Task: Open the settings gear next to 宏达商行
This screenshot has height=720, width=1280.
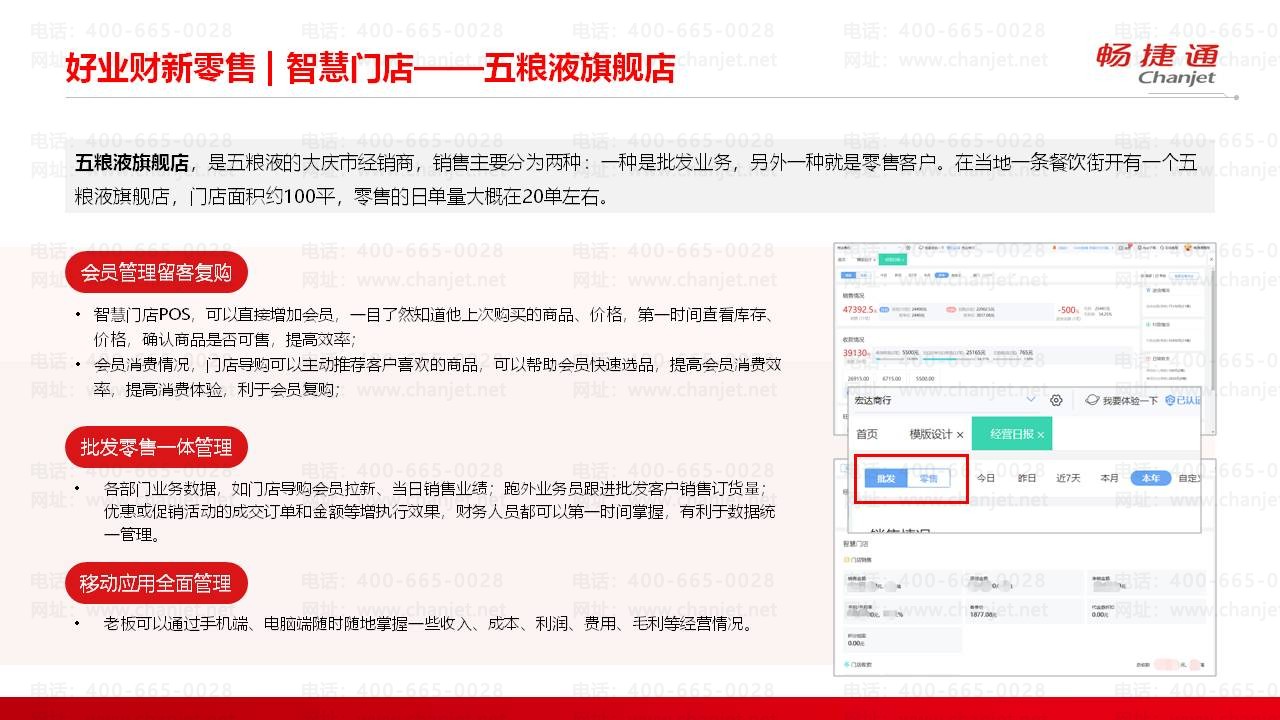Action: pyautogui.click(x=1056, y=400)
